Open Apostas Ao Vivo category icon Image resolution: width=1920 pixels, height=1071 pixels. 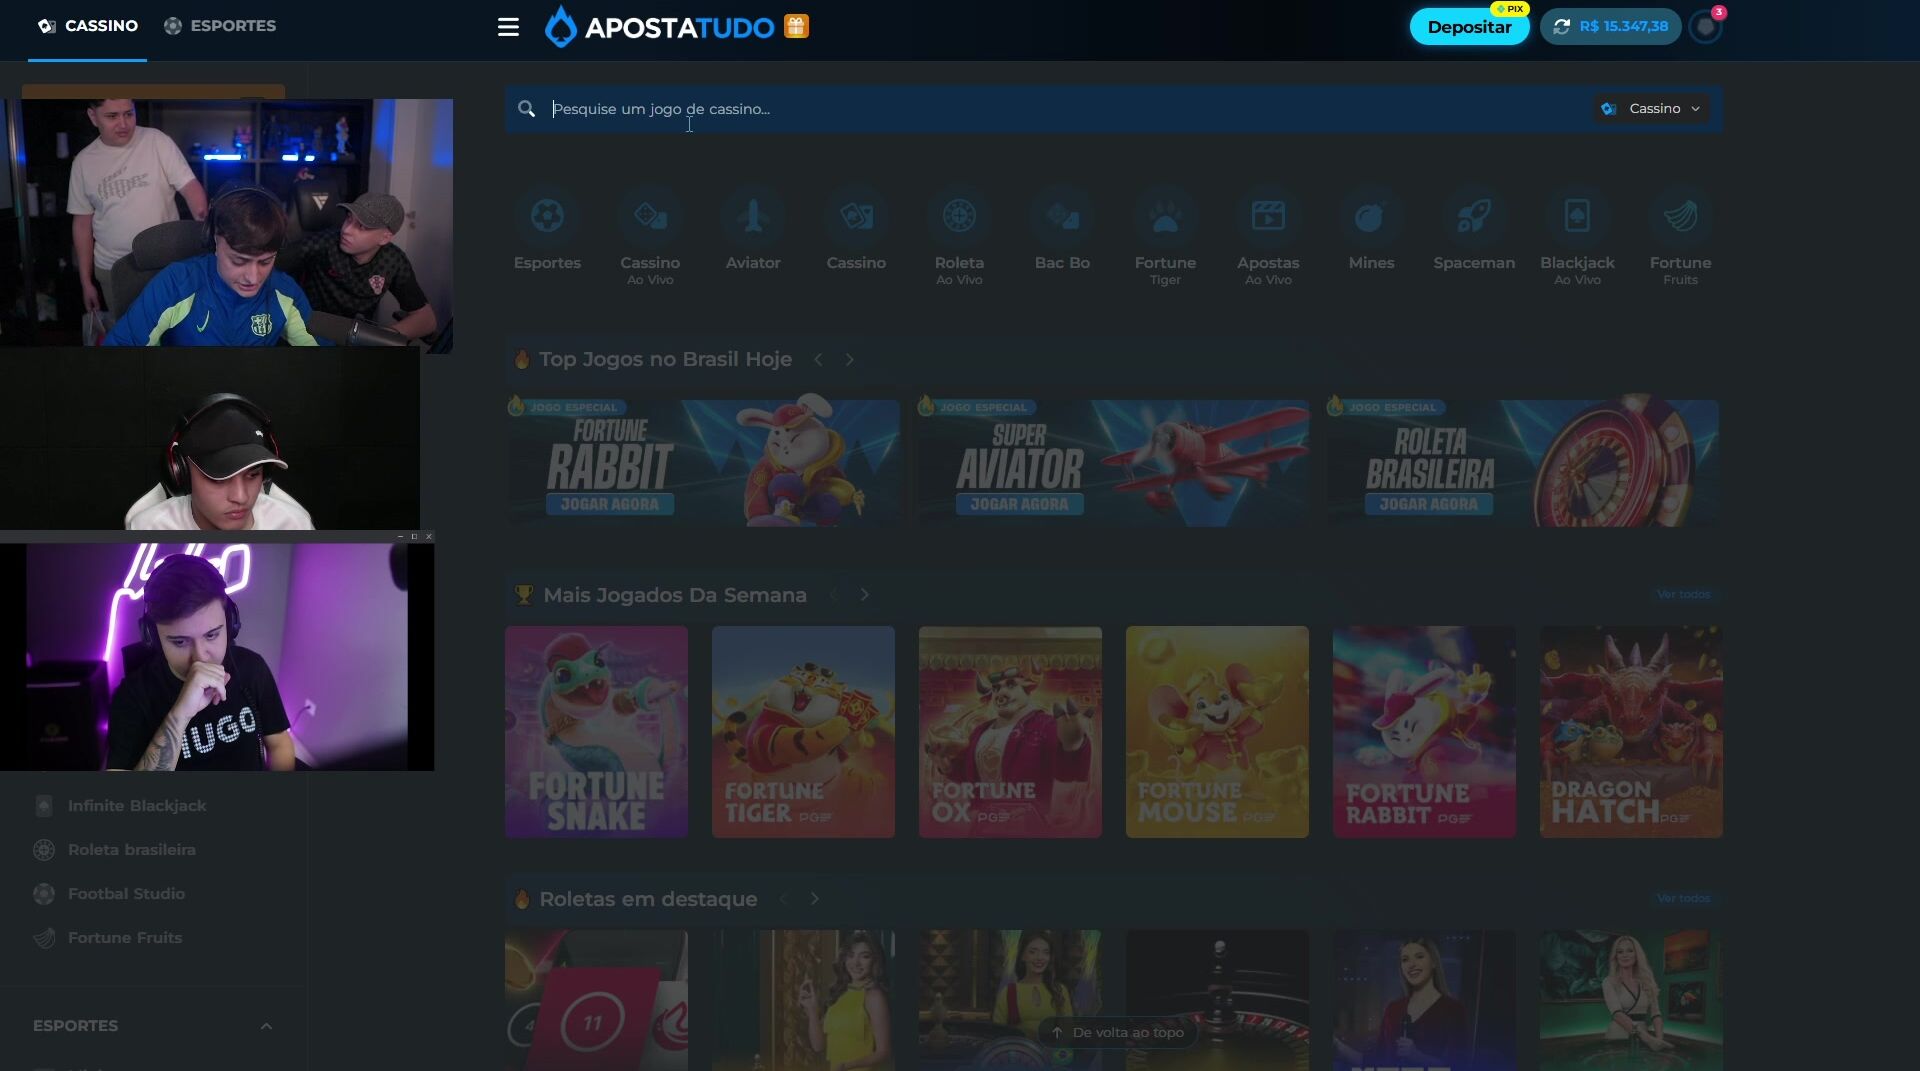click(1268, 216)
